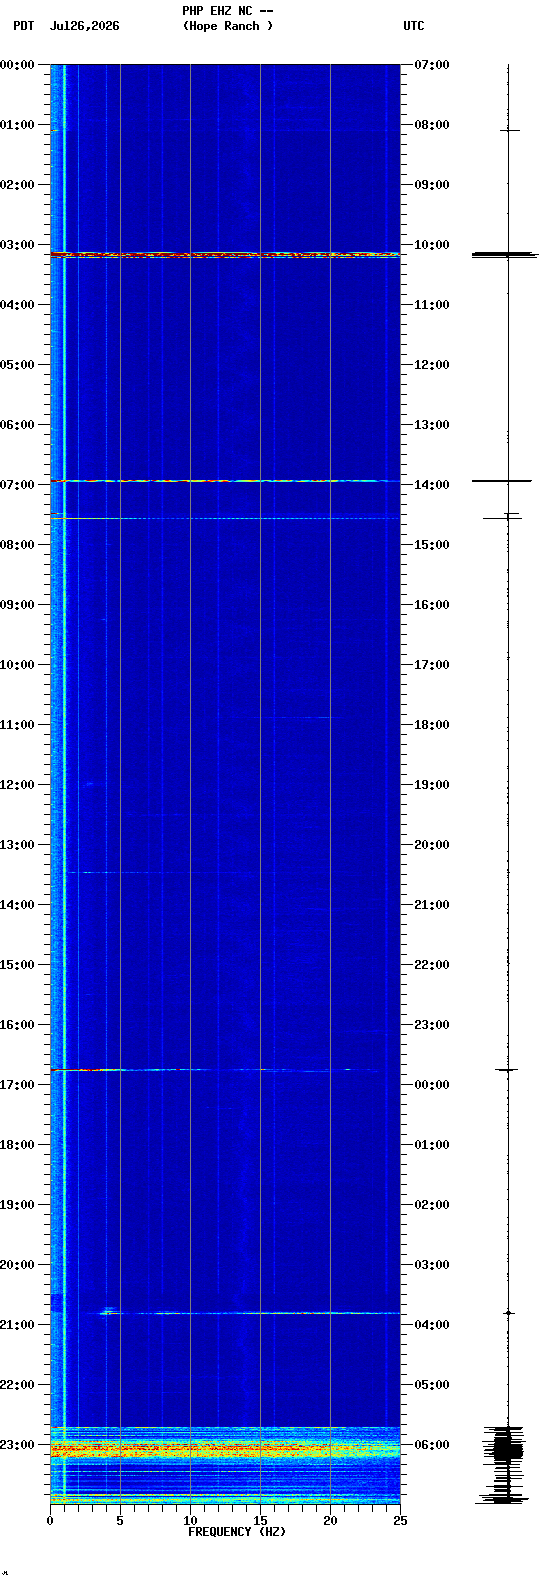
Task: Click 14:00 on the PDT axis
Action: tap(17, 905)
